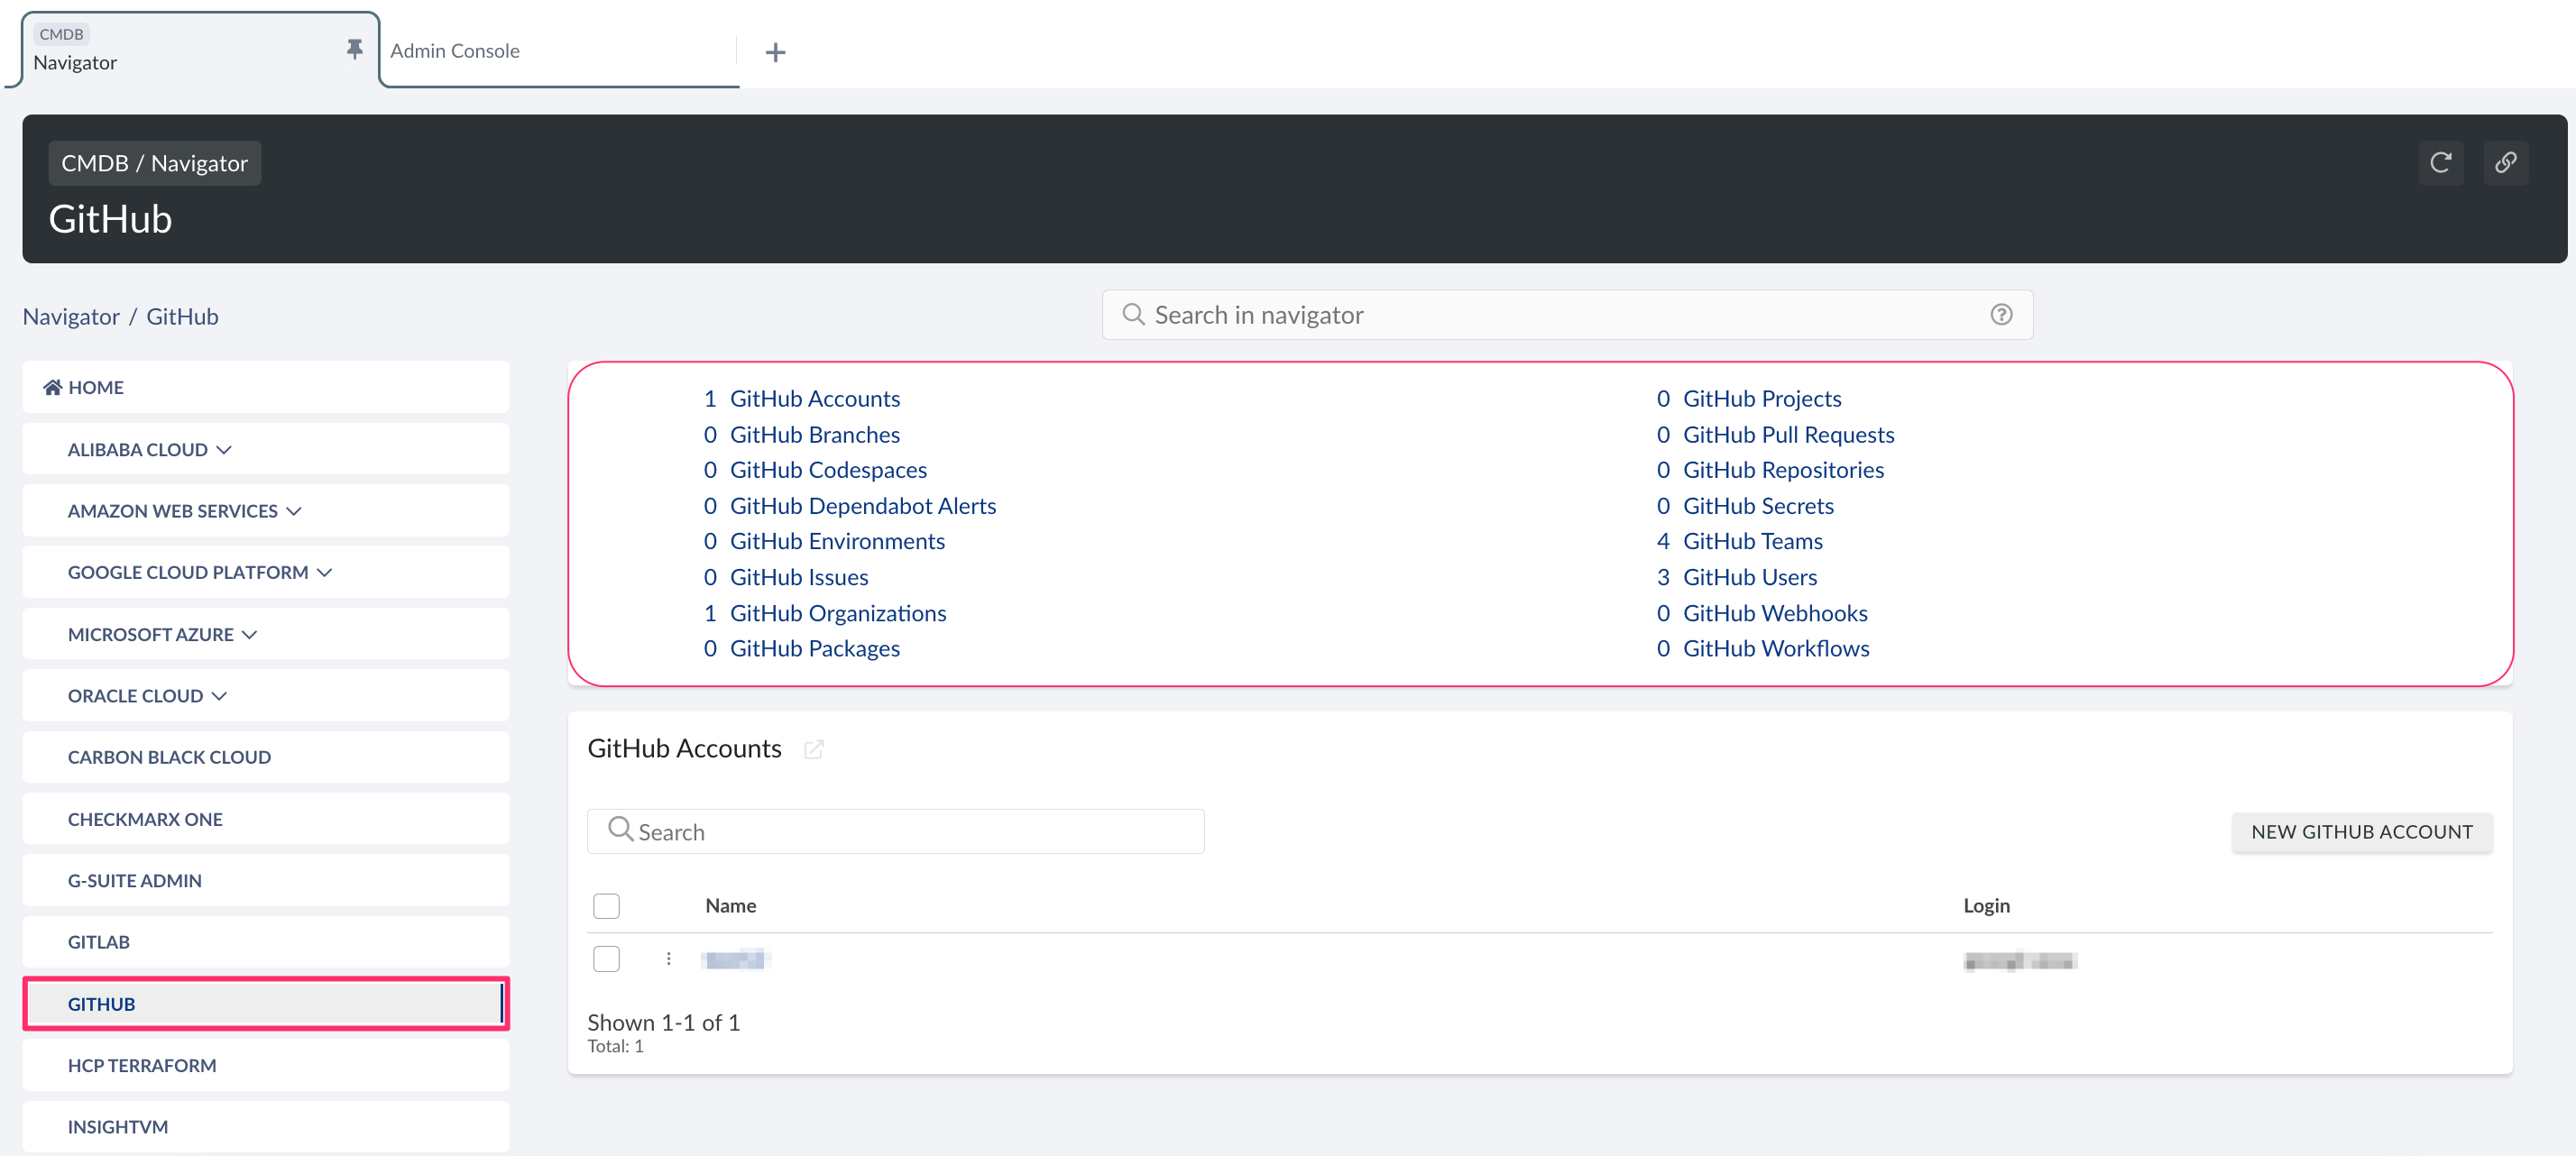This screenshot has width=2576, height=1156.
Task: Open the GitHub Users list
Action: pyautogui.click(x=1749, y=576)
